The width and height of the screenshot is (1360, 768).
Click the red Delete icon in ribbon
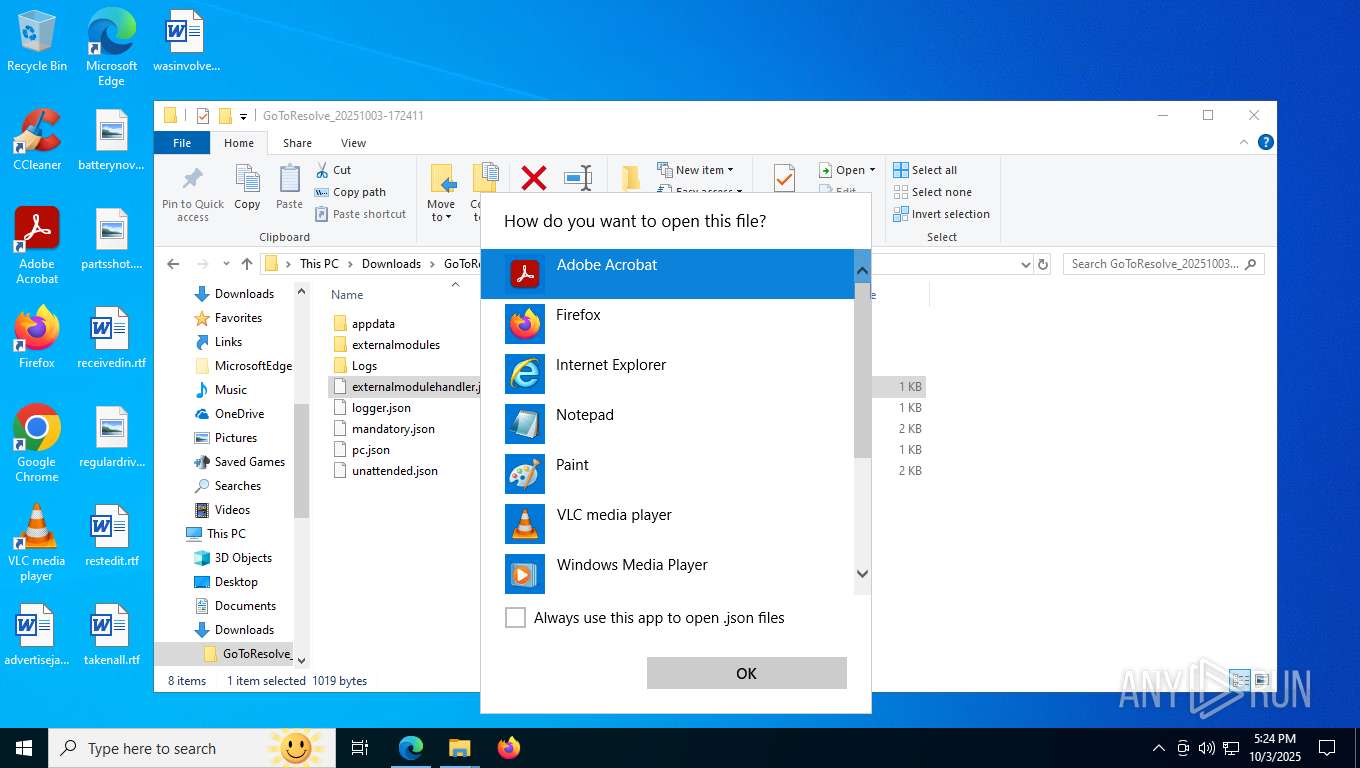click(x=534, y=179)
